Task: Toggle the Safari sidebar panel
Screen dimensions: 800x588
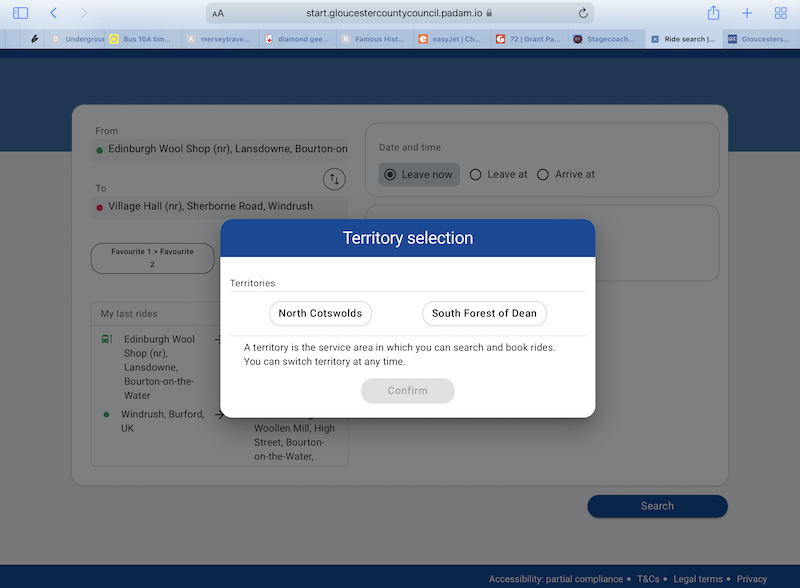Action: click(20, 13)
